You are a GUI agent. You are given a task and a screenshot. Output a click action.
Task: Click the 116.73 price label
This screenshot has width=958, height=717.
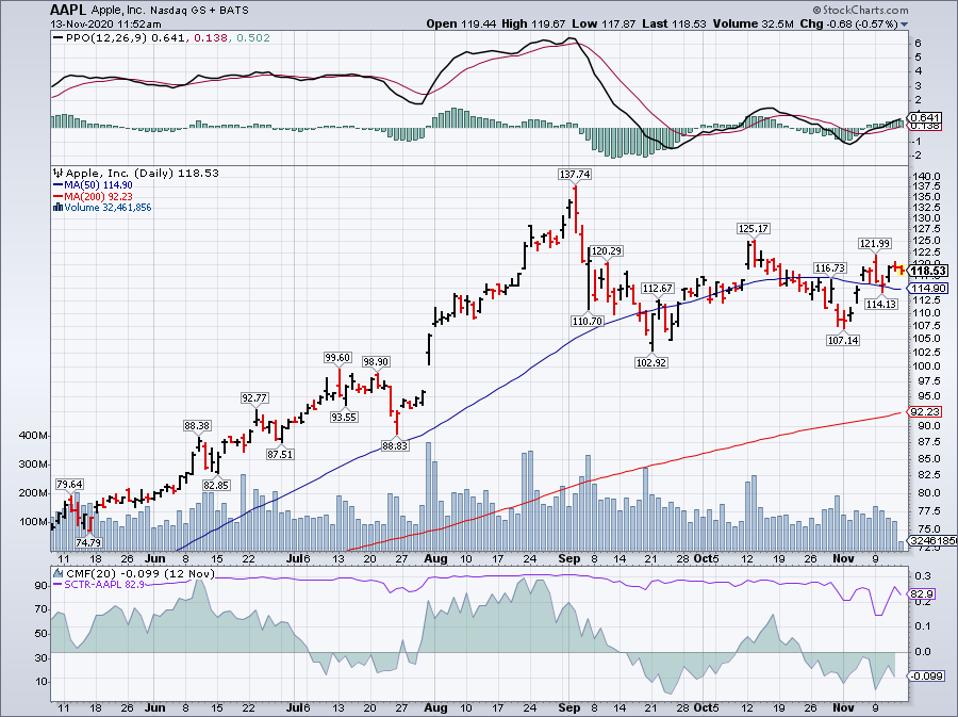[830, 268]
